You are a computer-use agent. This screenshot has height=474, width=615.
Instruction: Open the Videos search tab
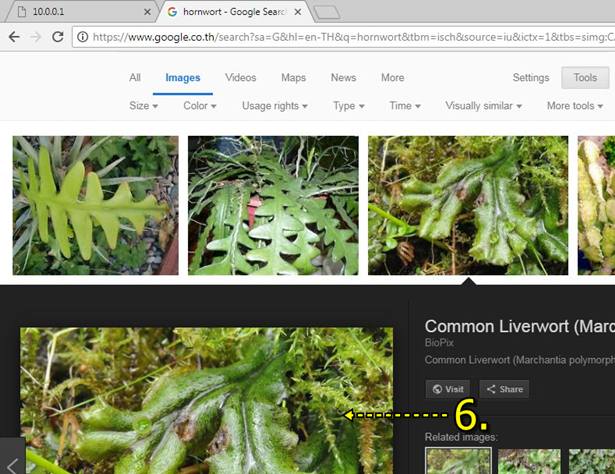tap(240, 78)
